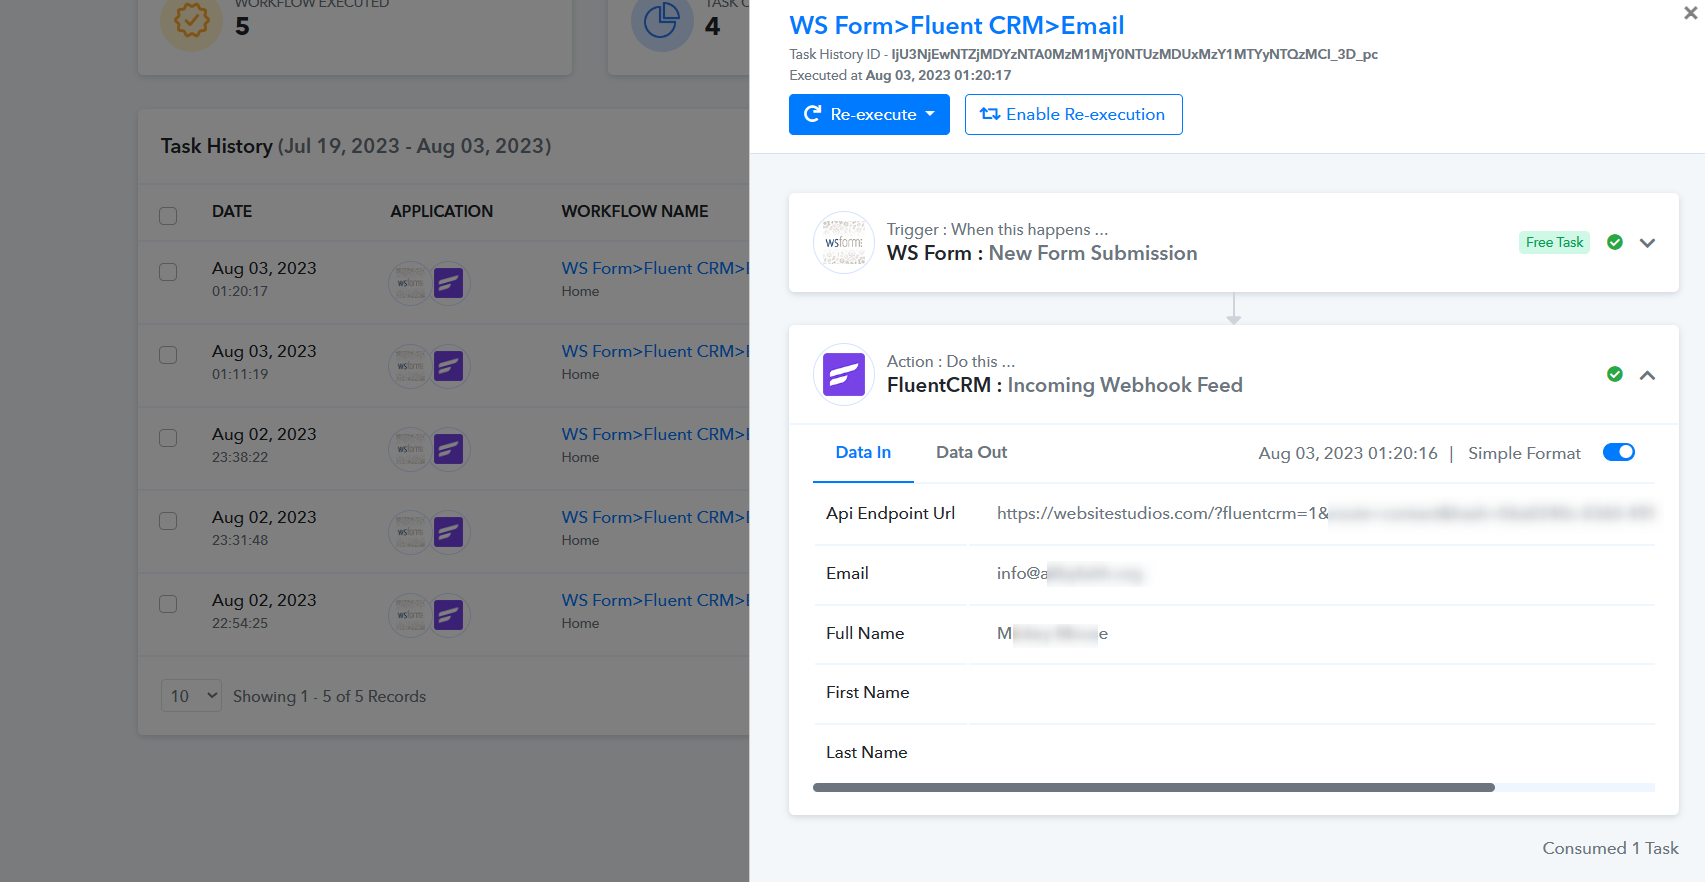Switch to the Data In tab
This screenshot has width=1705, height=882.
pyautogui.click(x=863, y=453)
